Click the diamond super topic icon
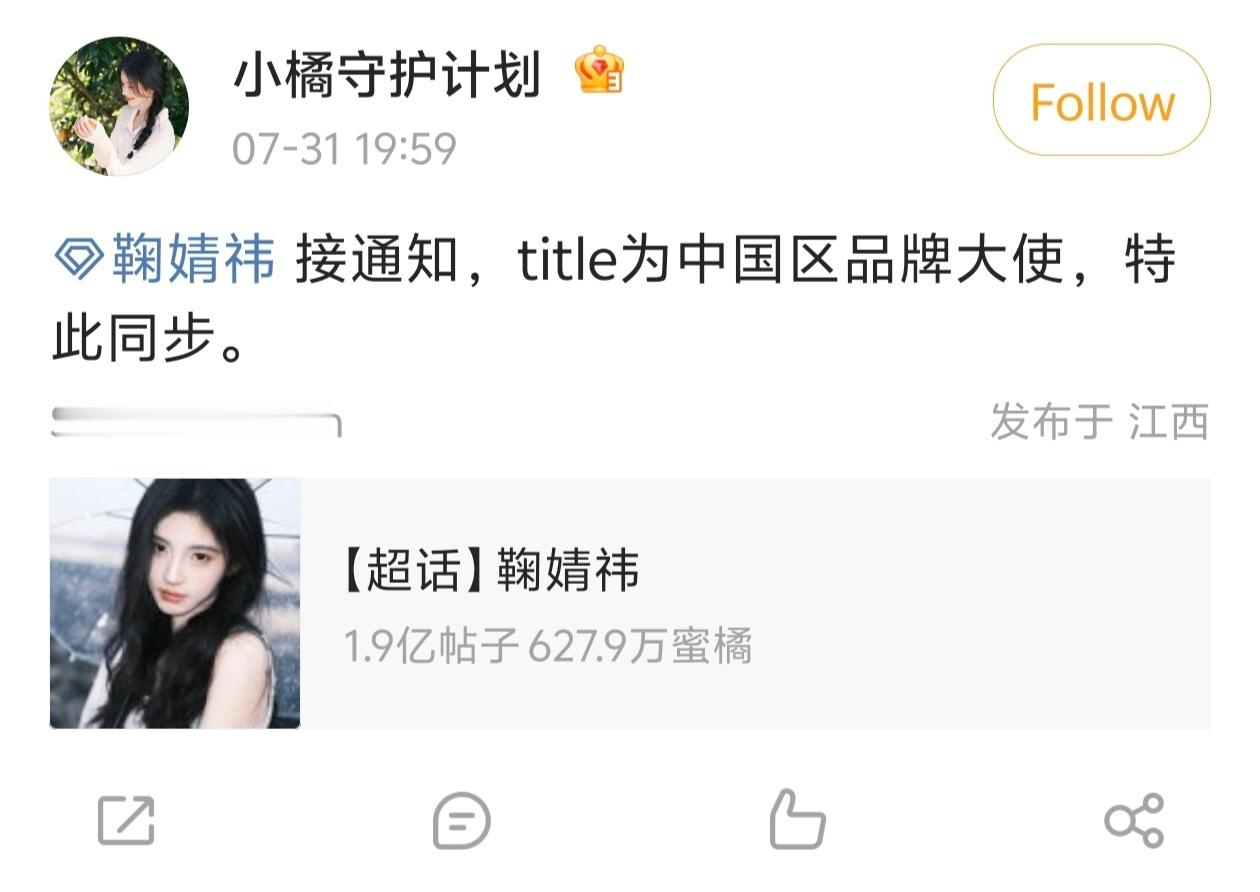This screenshot has height=892, width=1260. click(x=78, y=261)
